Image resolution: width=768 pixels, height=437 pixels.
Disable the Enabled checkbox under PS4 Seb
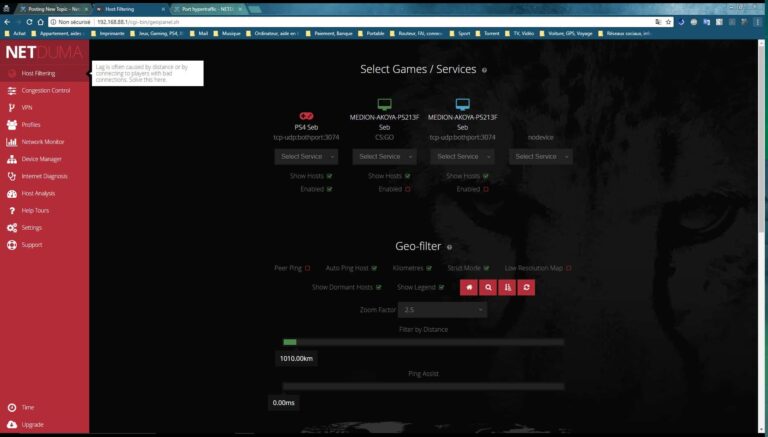329,188
